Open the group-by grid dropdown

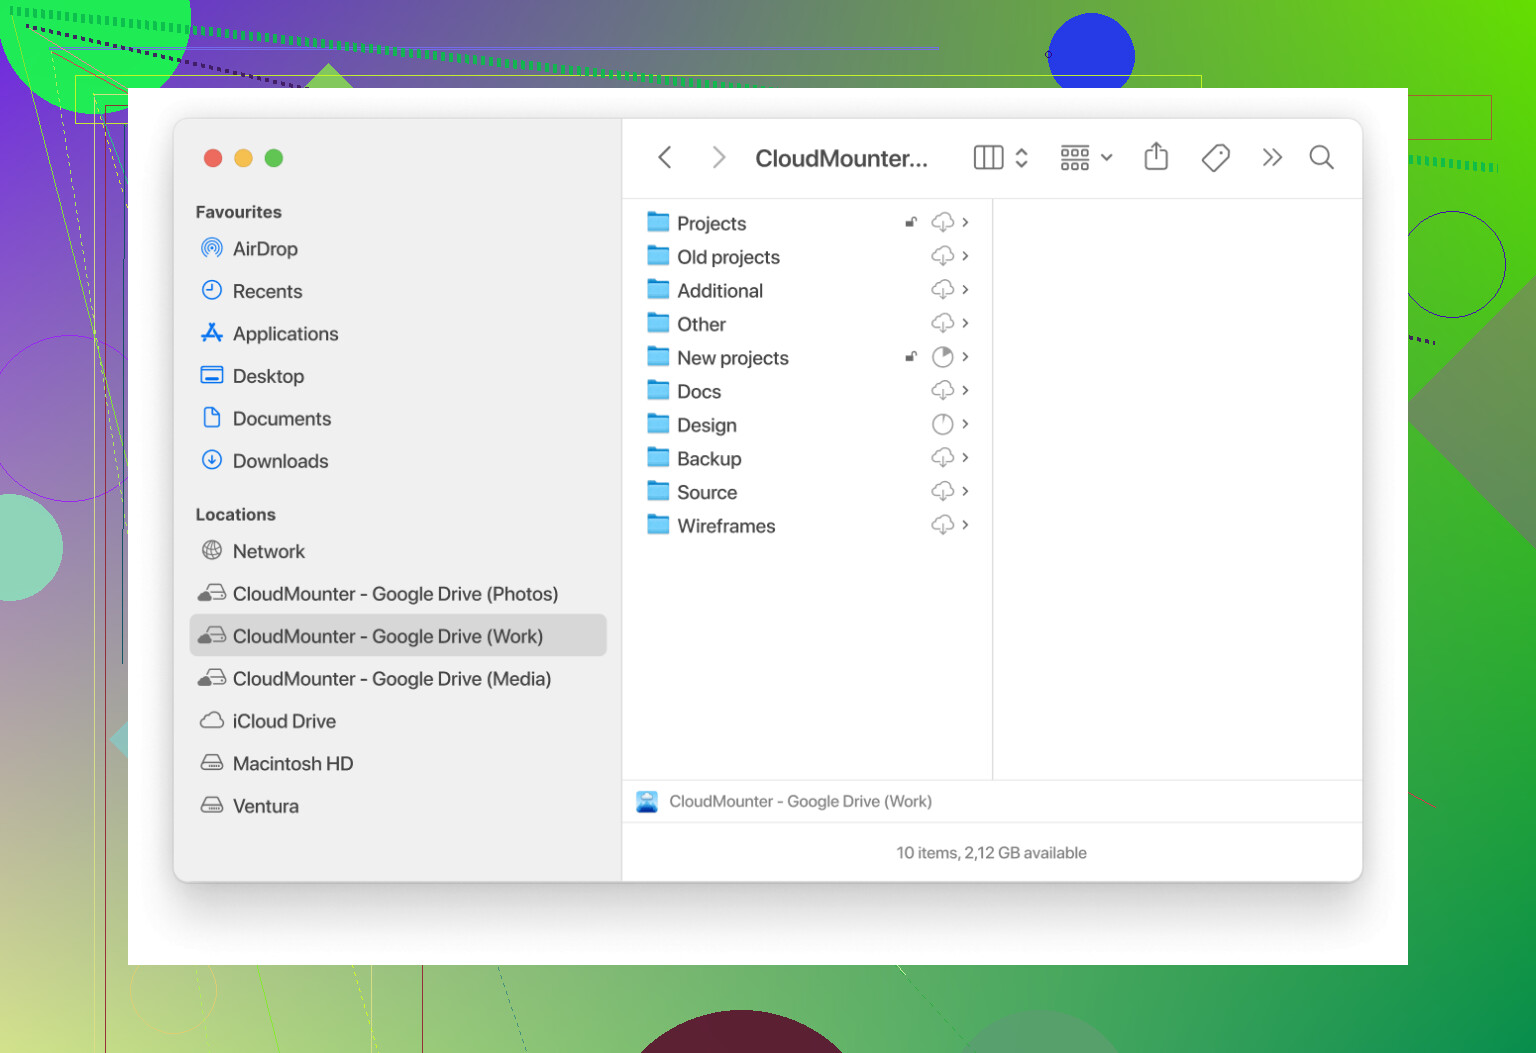coord(1086,157)
